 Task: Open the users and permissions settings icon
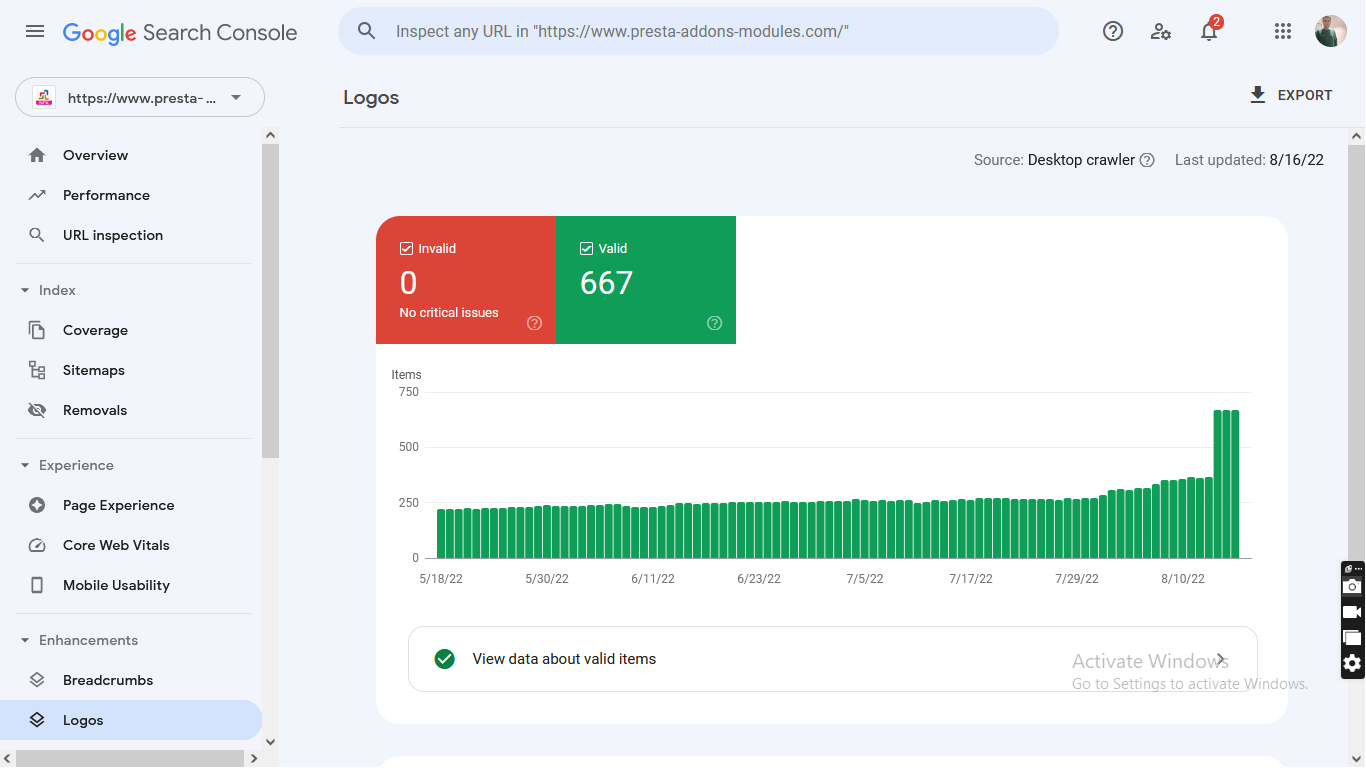1161,31
